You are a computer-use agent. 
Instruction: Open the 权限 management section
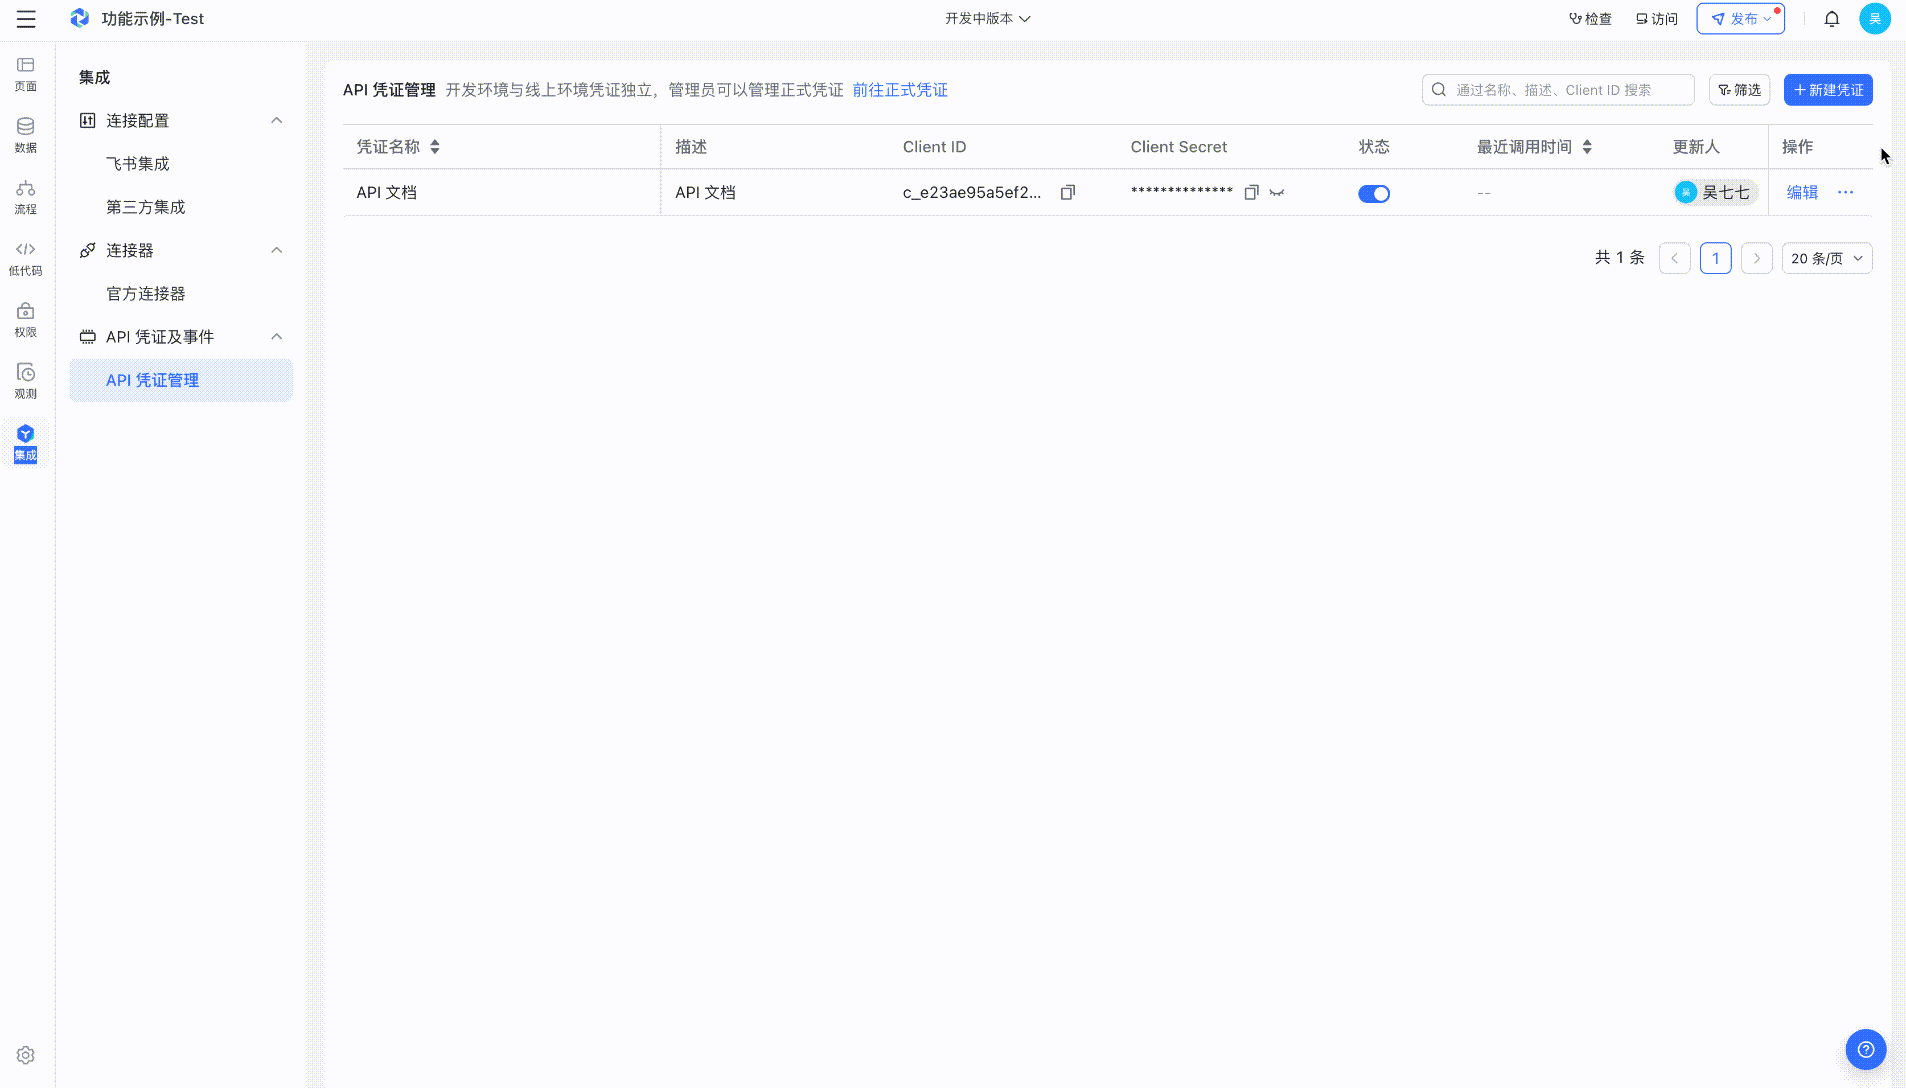25,318
